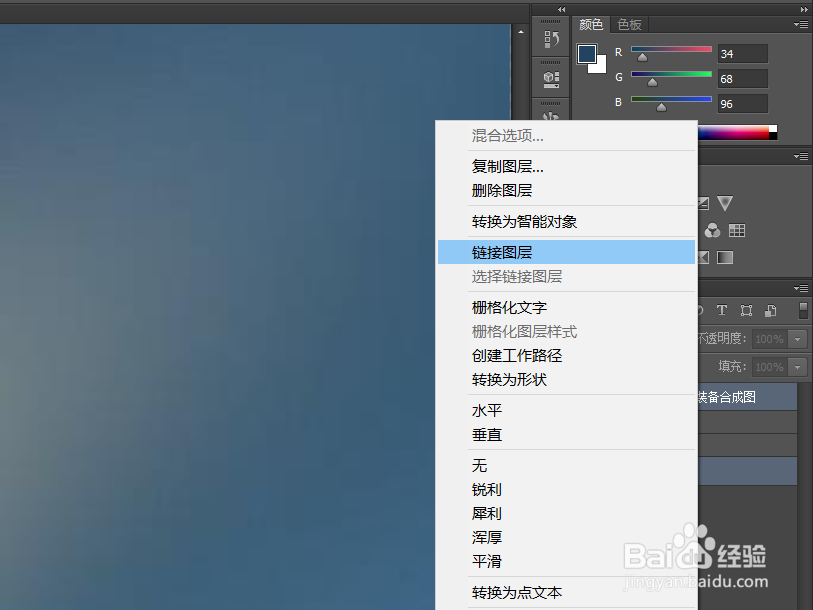Filter layers by smart object icon
813x610 pixels.
click(x=770, y=310)
